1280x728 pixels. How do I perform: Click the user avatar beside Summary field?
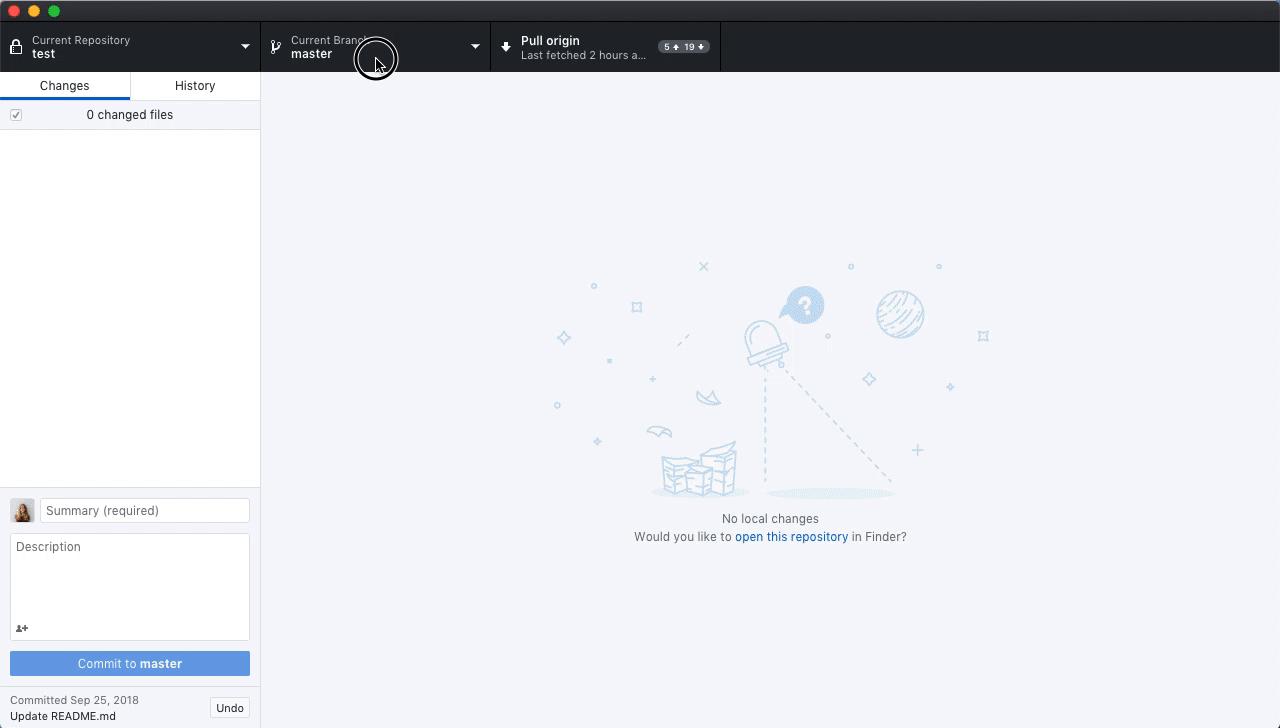click(x=22, y=510)
